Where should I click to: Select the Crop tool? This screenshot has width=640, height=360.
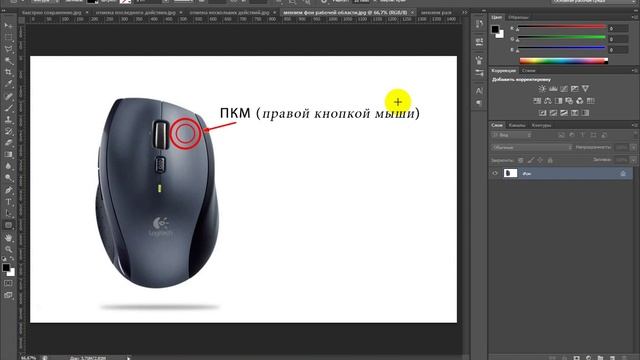(8, 72)
